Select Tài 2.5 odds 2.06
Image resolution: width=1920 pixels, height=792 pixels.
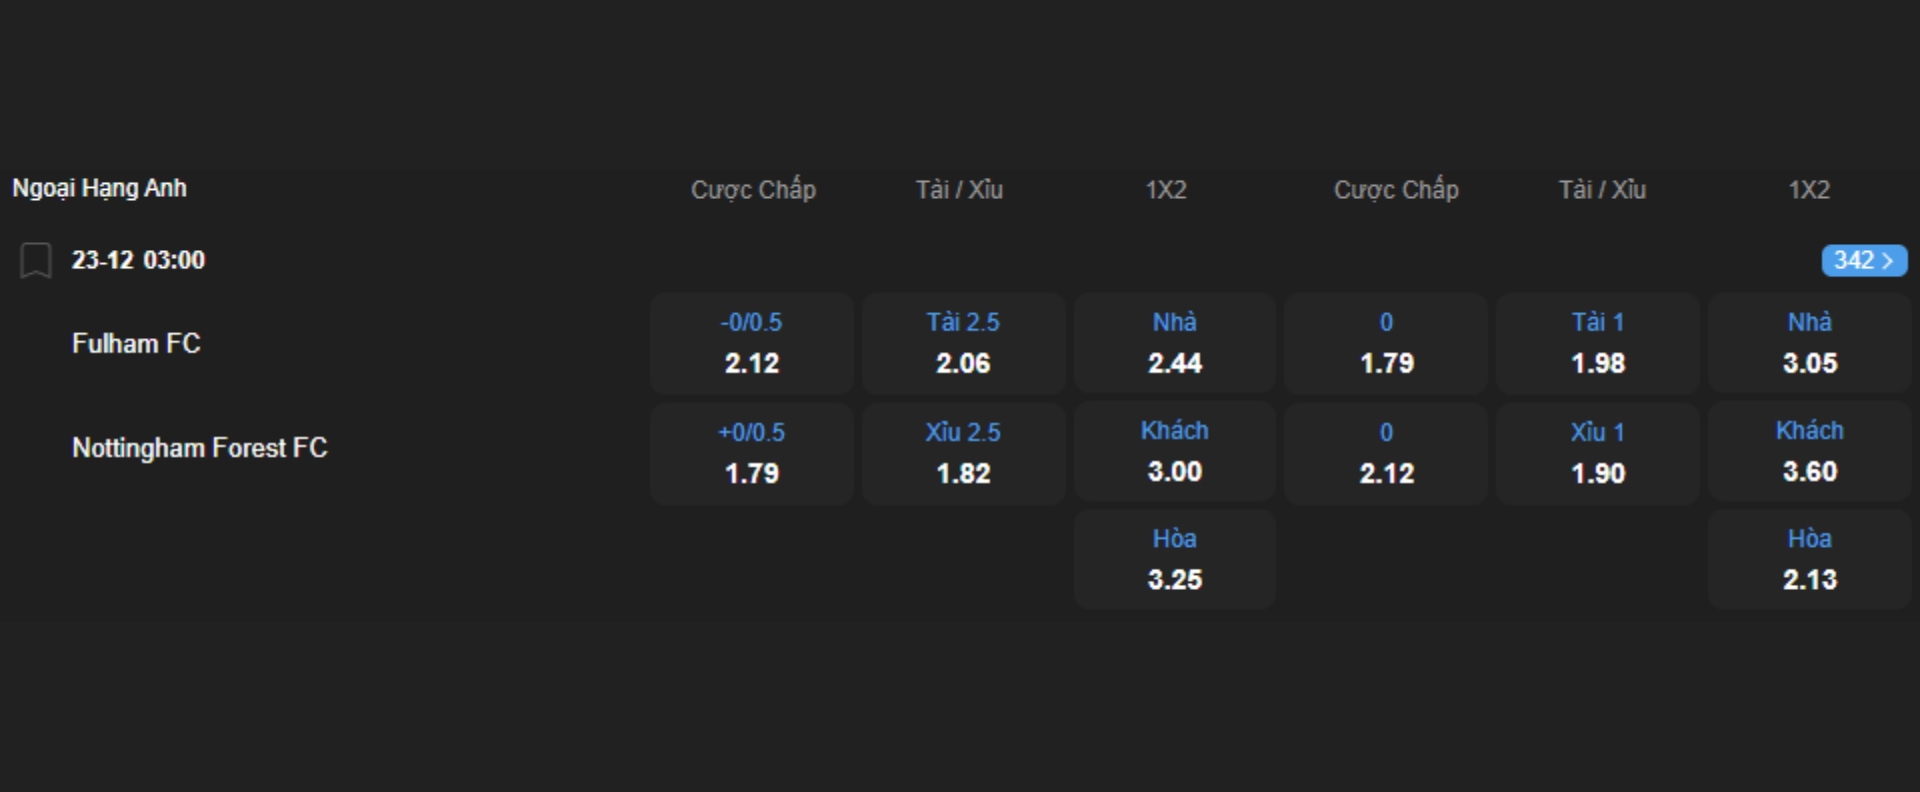pyautogui.click(x=963, y=343)
